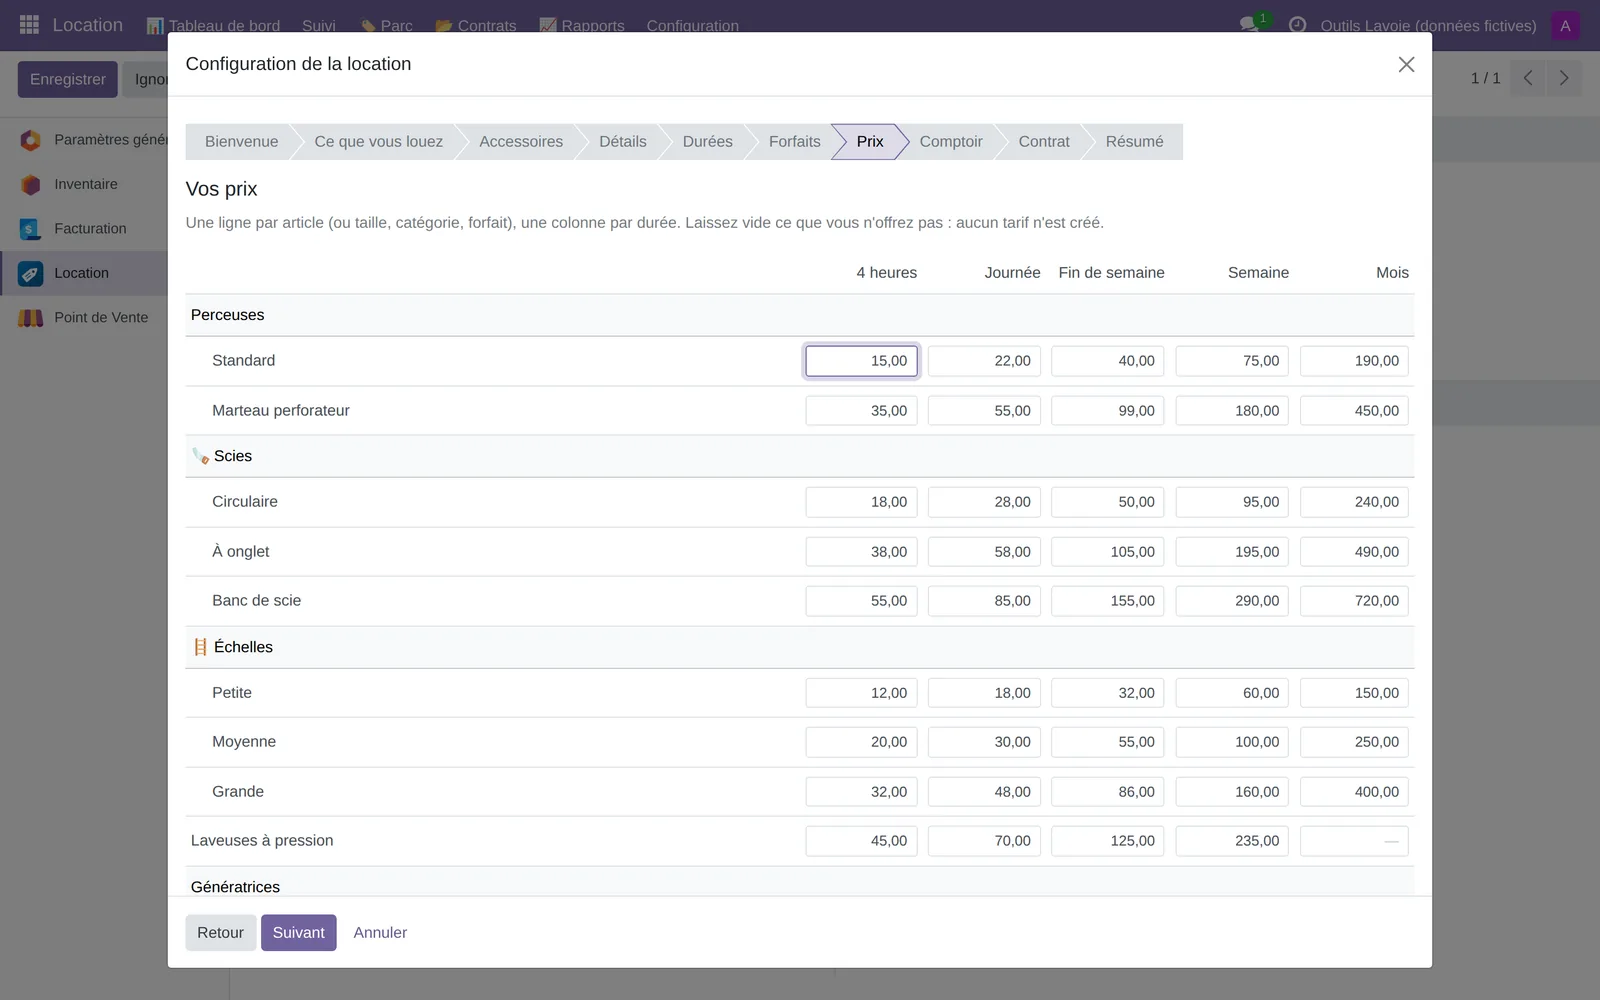Go to the Bienvenue step
This screenshot has height=1000, width=1600.
241,142
